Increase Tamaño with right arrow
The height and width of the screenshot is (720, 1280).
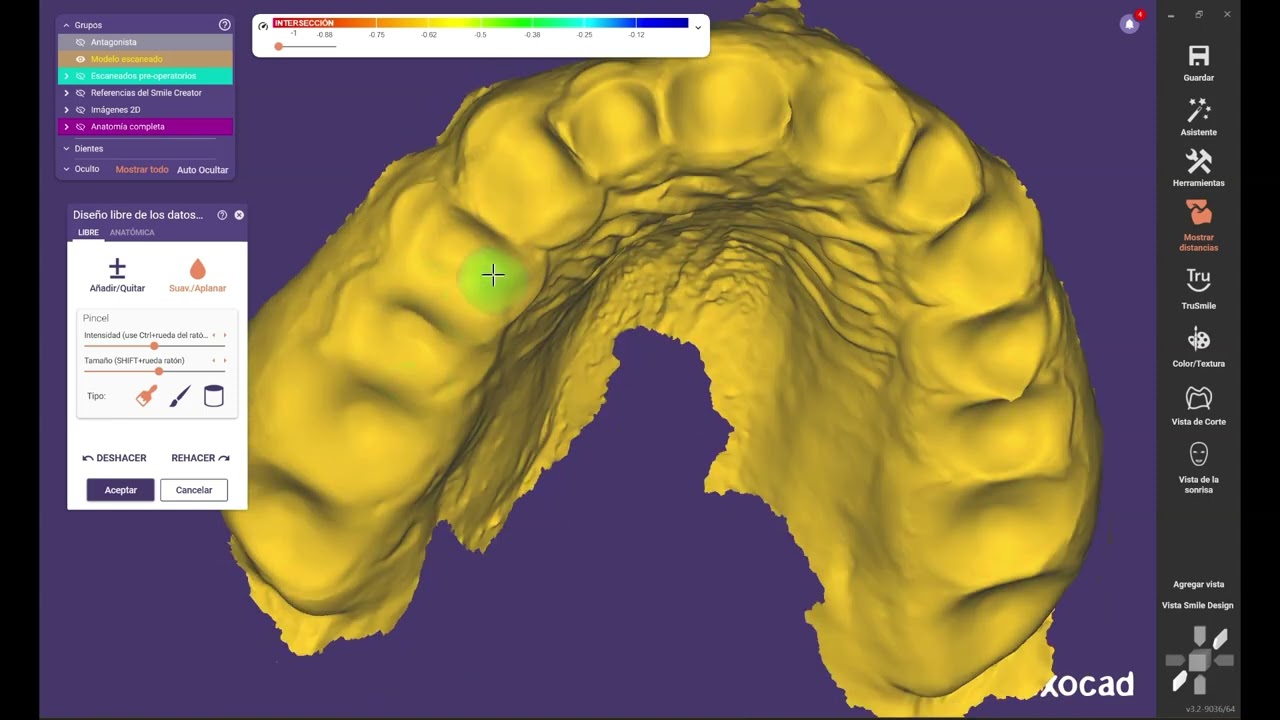225,361
